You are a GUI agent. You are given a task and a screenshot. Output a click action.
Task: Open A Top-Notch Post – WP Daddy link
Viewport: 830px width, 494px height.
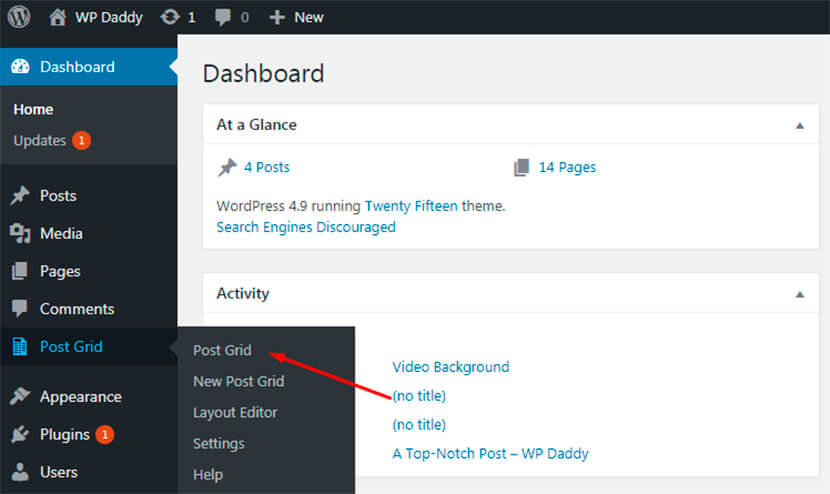coord(490,454)
